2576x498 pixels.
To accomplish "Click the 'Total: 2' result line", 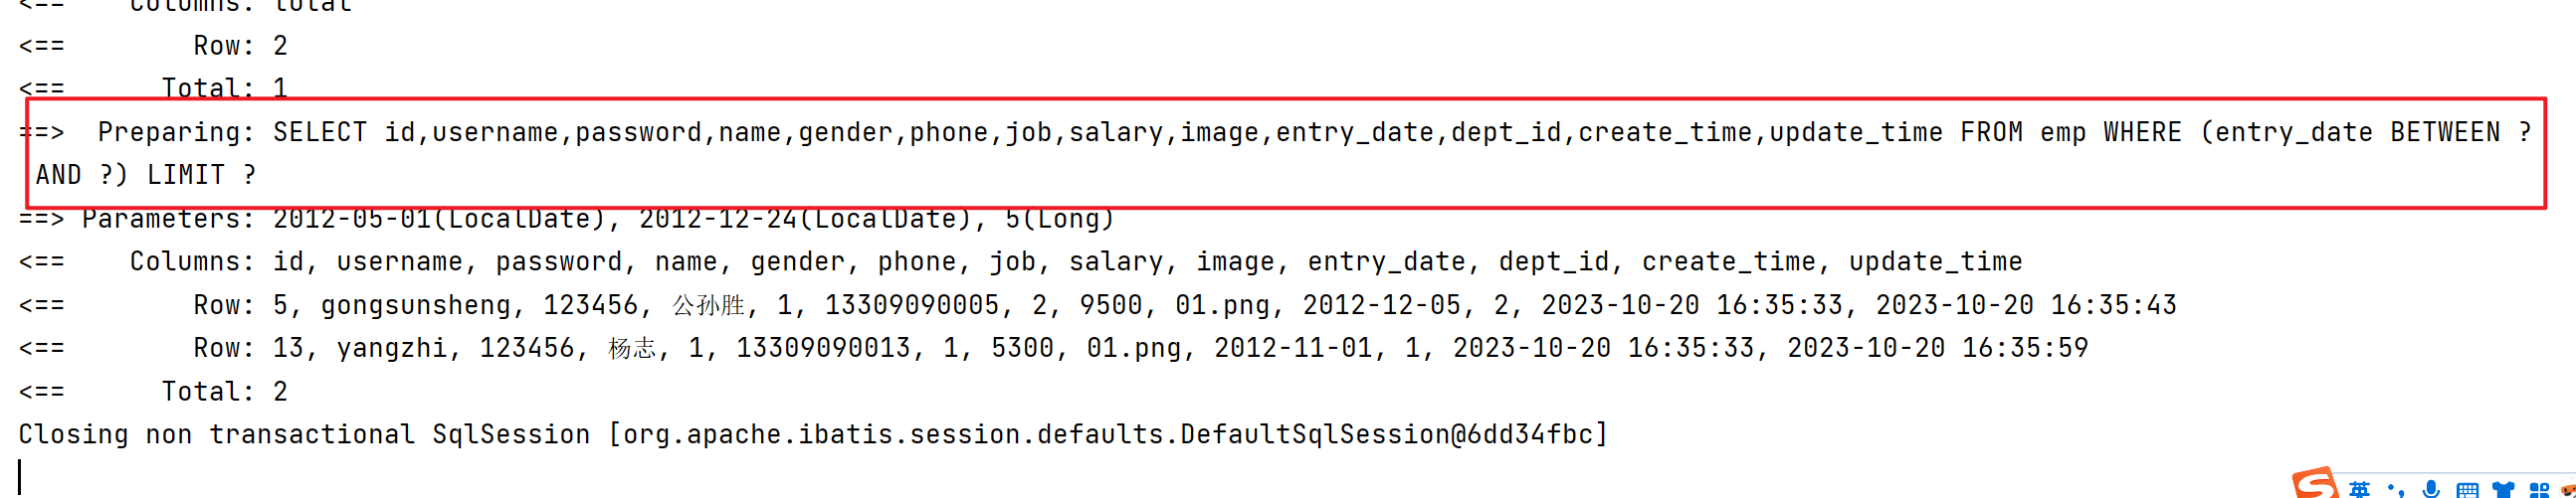I will click(224, 391).
